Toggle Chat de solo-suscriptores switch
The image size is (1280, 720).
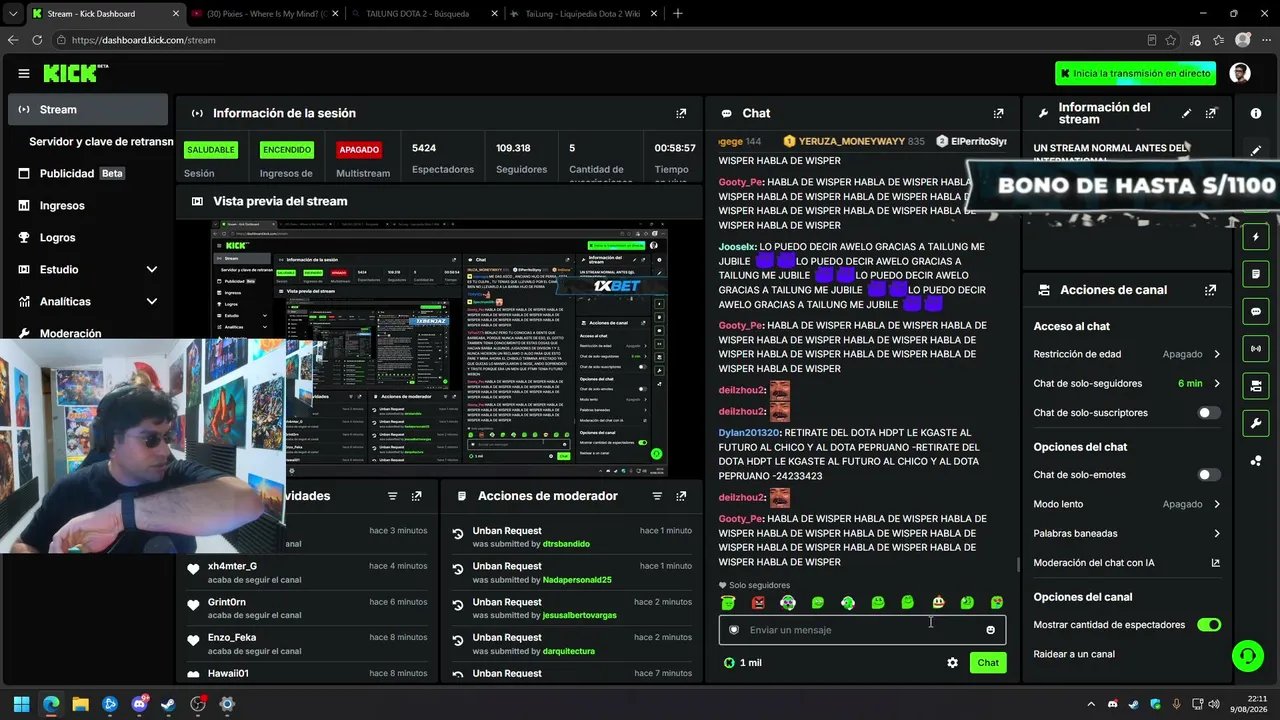coord(1209,413)
